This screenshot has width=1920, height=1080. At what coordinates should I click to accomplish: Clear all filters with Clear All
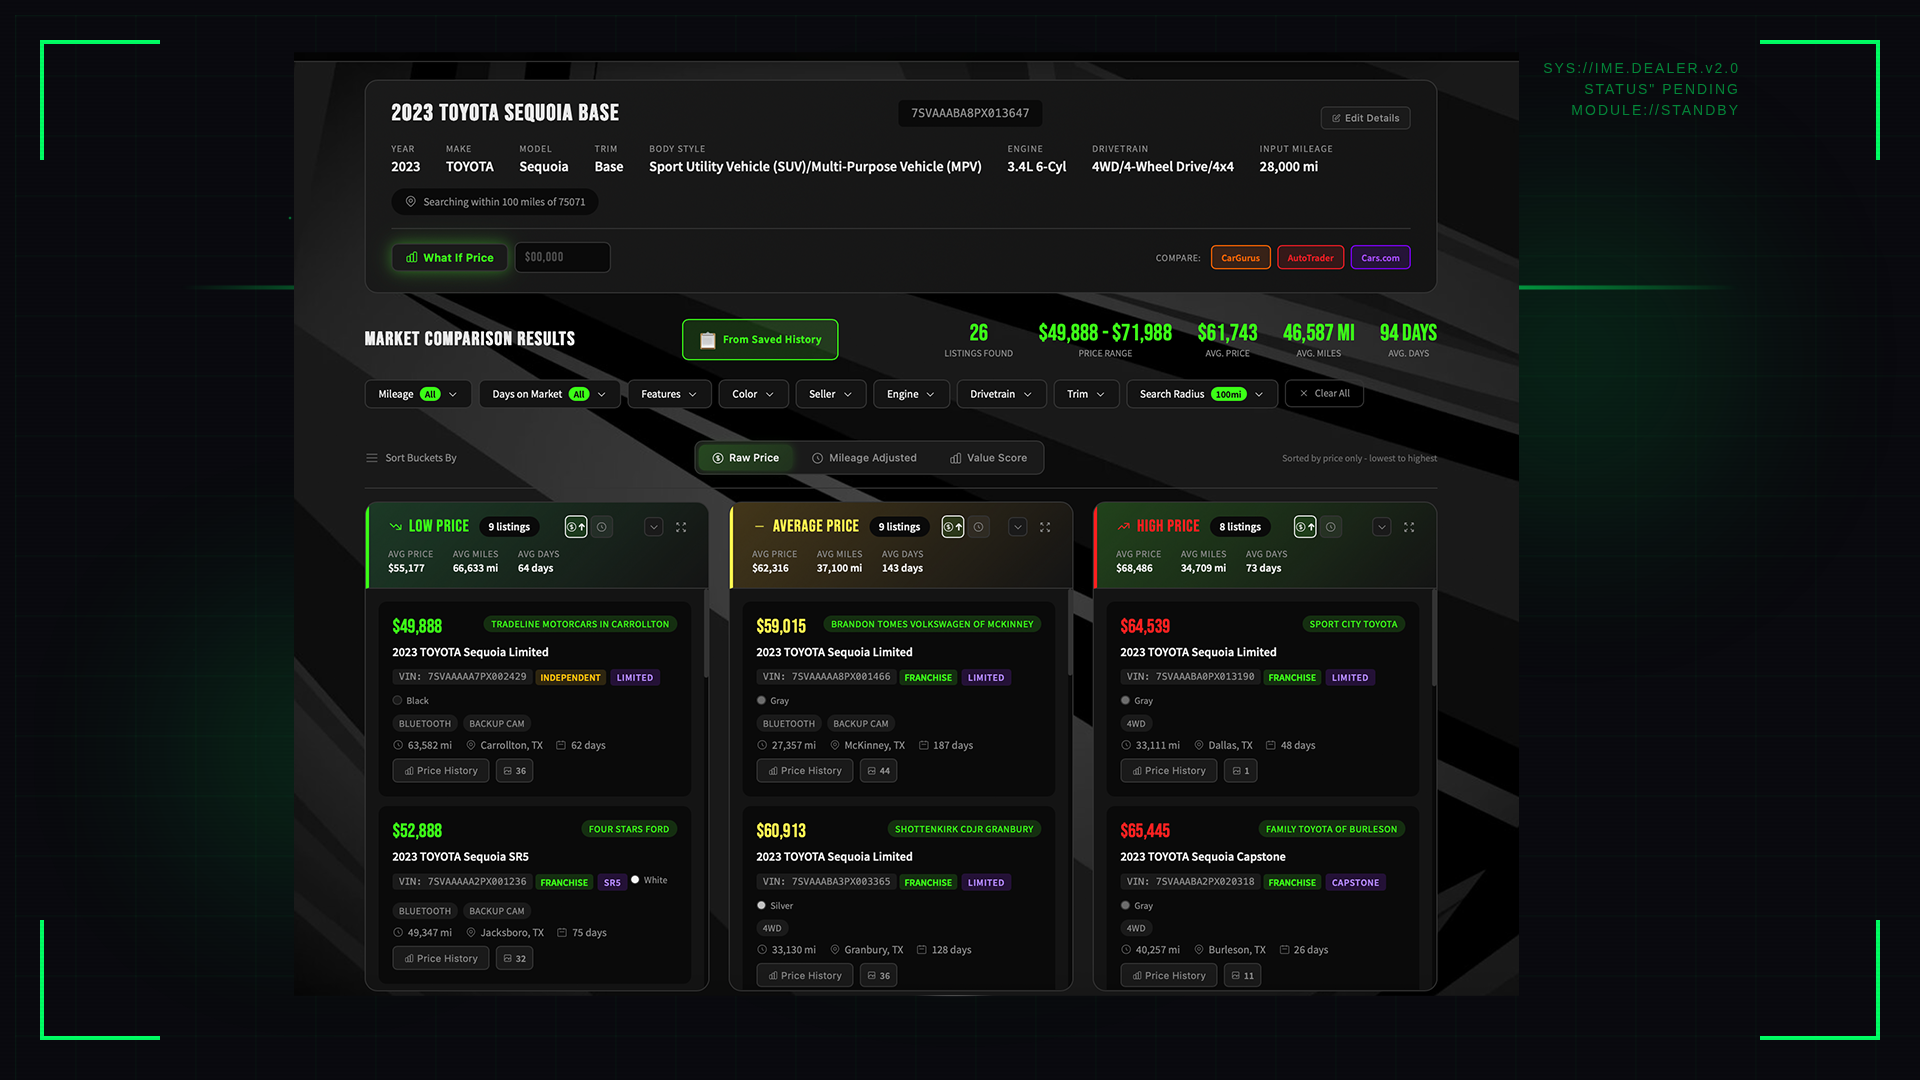[x=1324, y=393]
